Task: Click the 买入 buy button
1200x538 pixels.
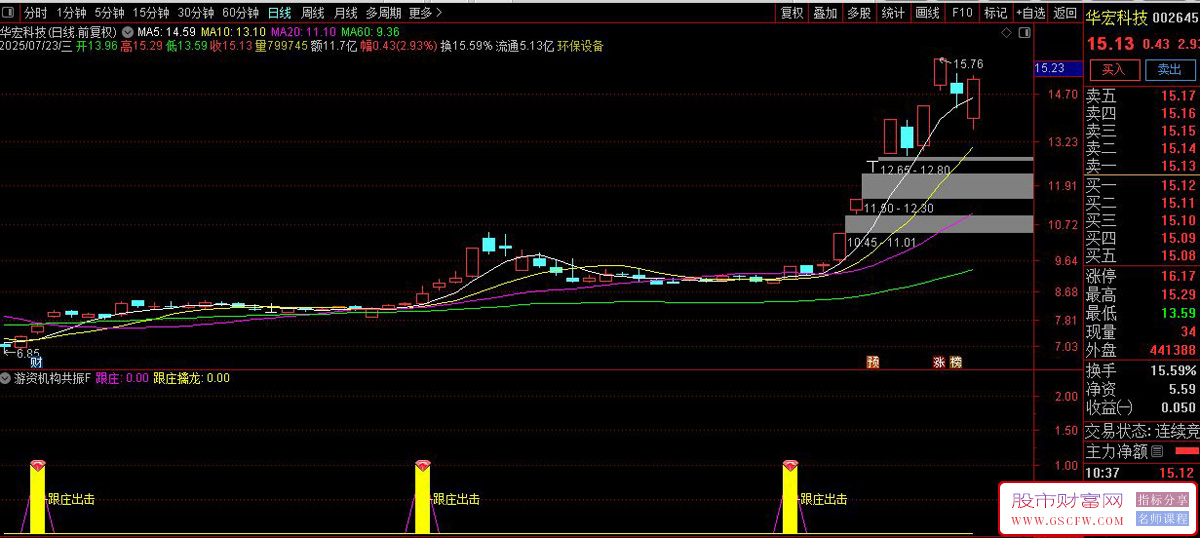Action: [x=1113, y=70]
